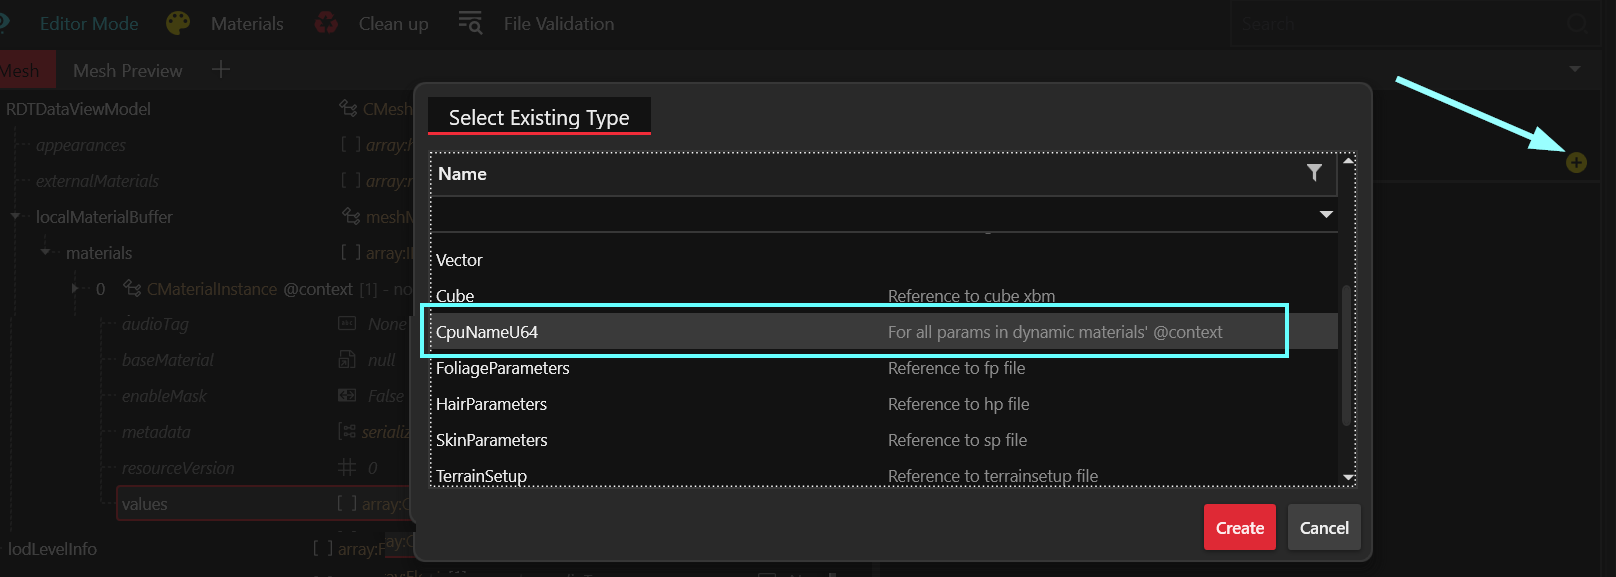The height and width of the screenshot is (577, 1616).
Task: Choose CpuNameU64 from the type list
Action: tap(487, 332)
